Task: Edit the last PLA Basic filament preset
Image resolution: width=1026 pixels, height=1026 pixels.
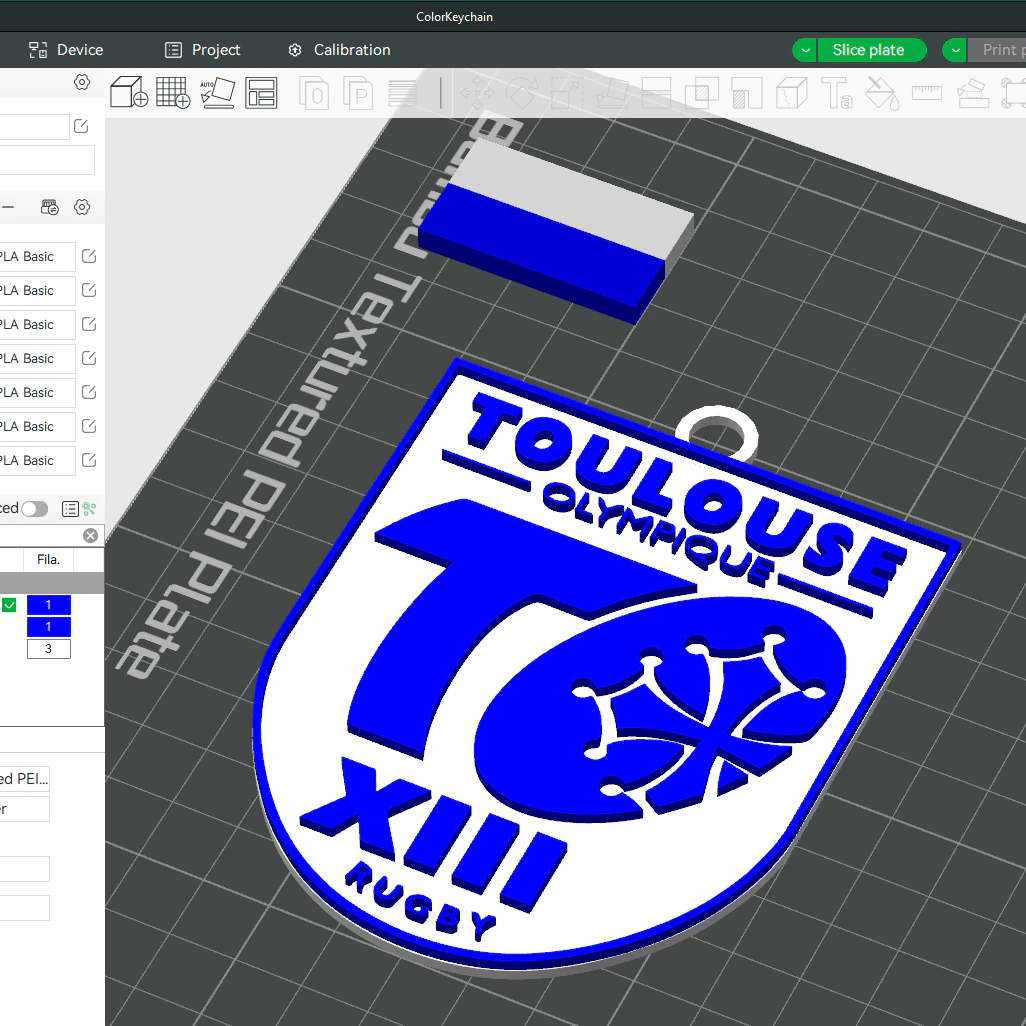Action: 89,461
